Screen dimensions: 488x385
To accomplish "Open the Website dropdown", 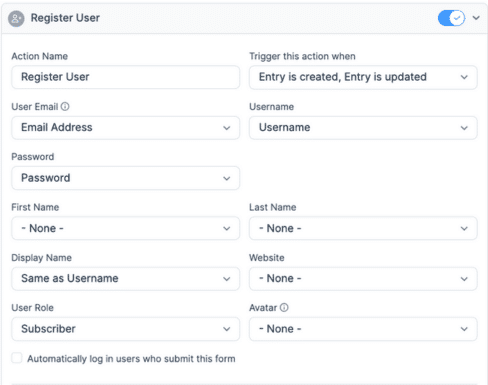I will (363, 279).
